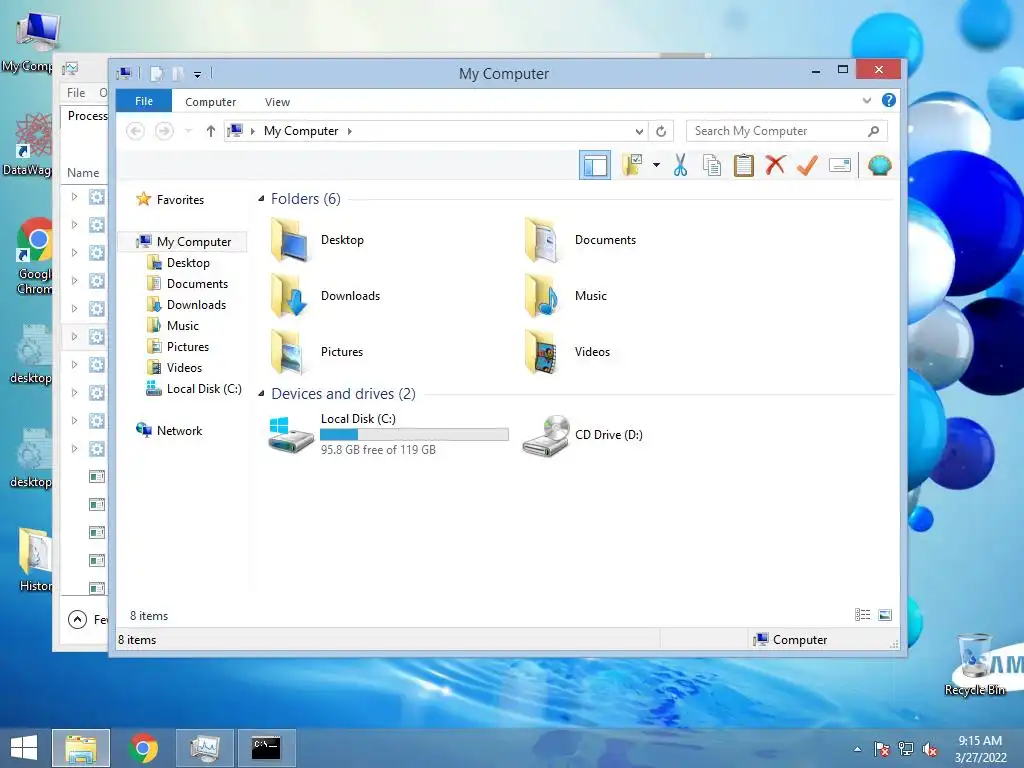
Task: Click the orange checkmark Properties icon
Action: tap(807, 165)
